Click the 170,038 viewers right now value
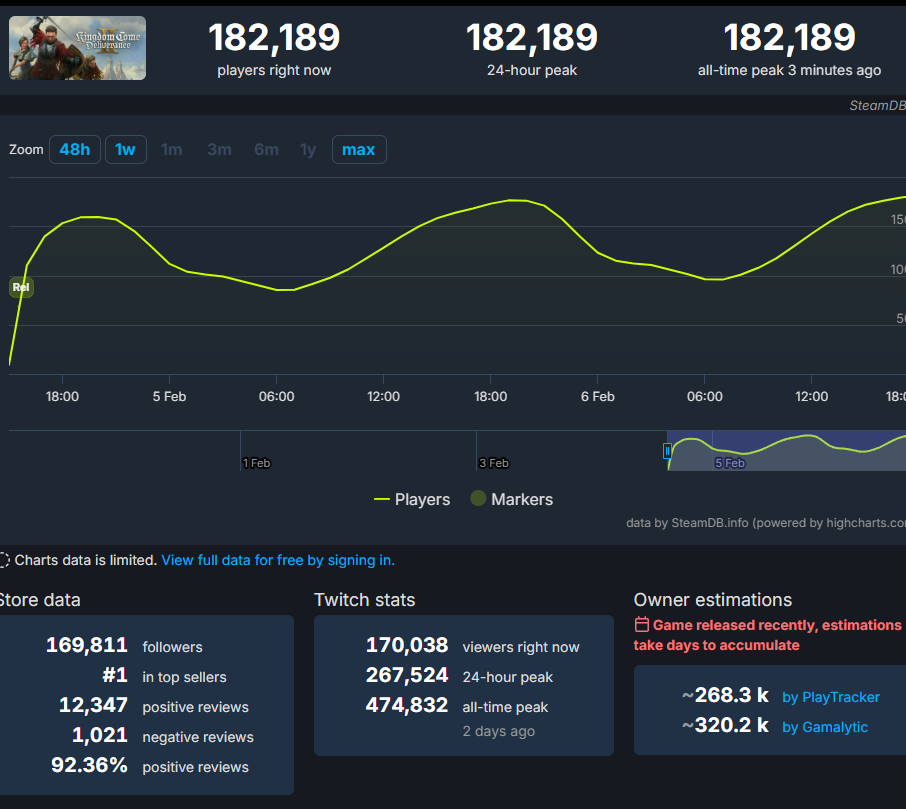Viewport: 906px width, 809px height. pos(407,645)
